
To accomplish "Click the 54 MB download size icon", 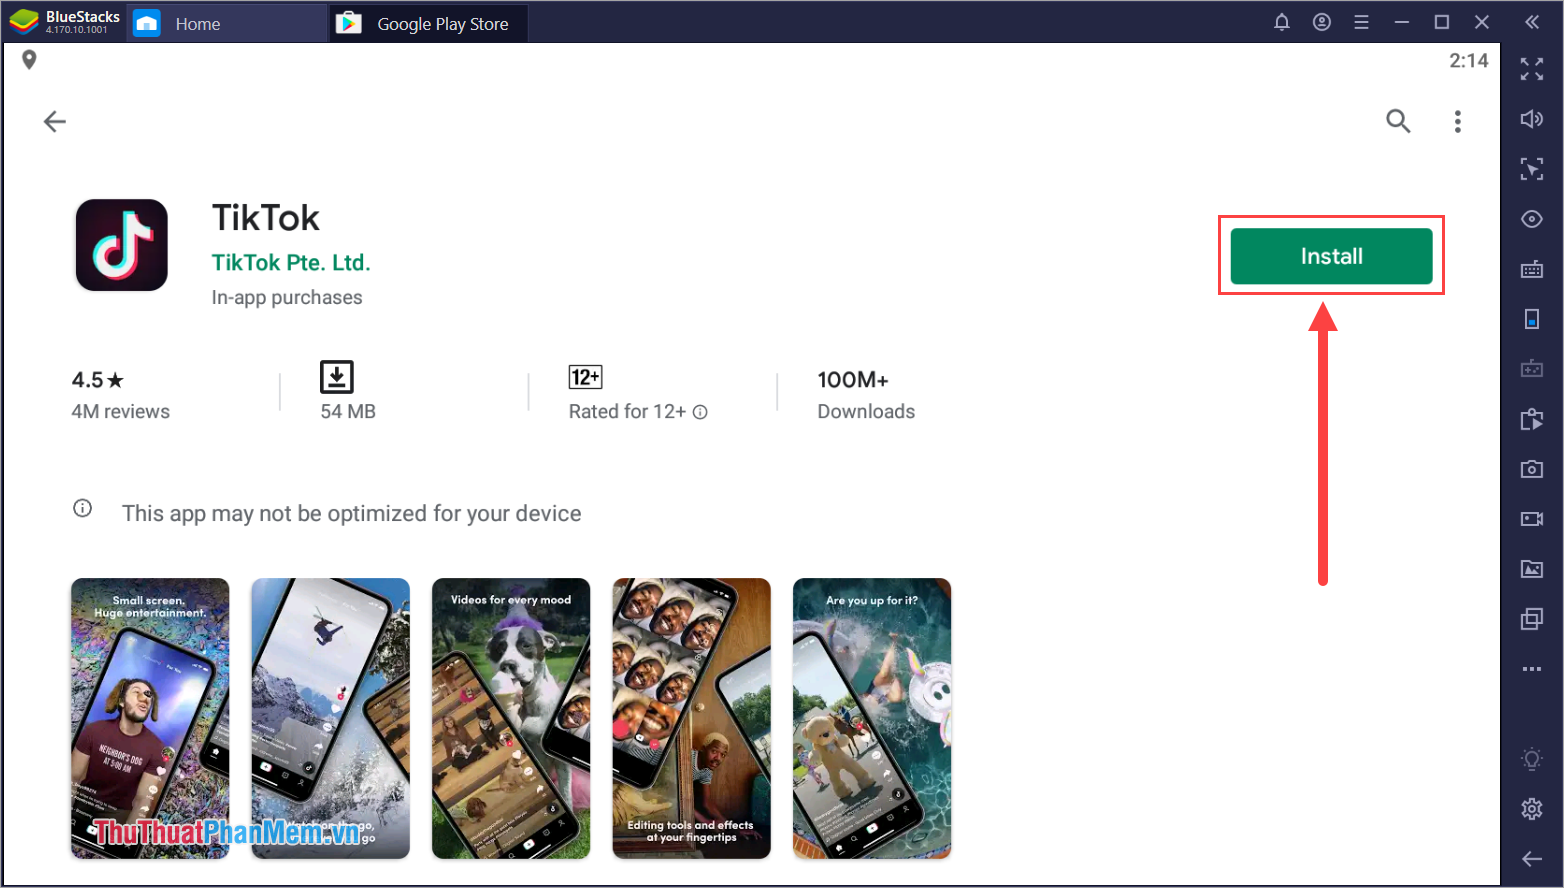I will (337, 377).
